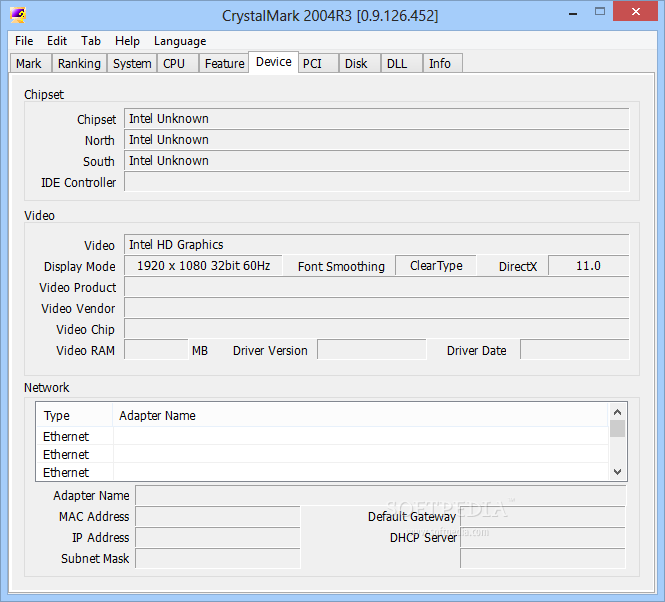Open the File menu
The image size is (665, 602).
point(24,41)
